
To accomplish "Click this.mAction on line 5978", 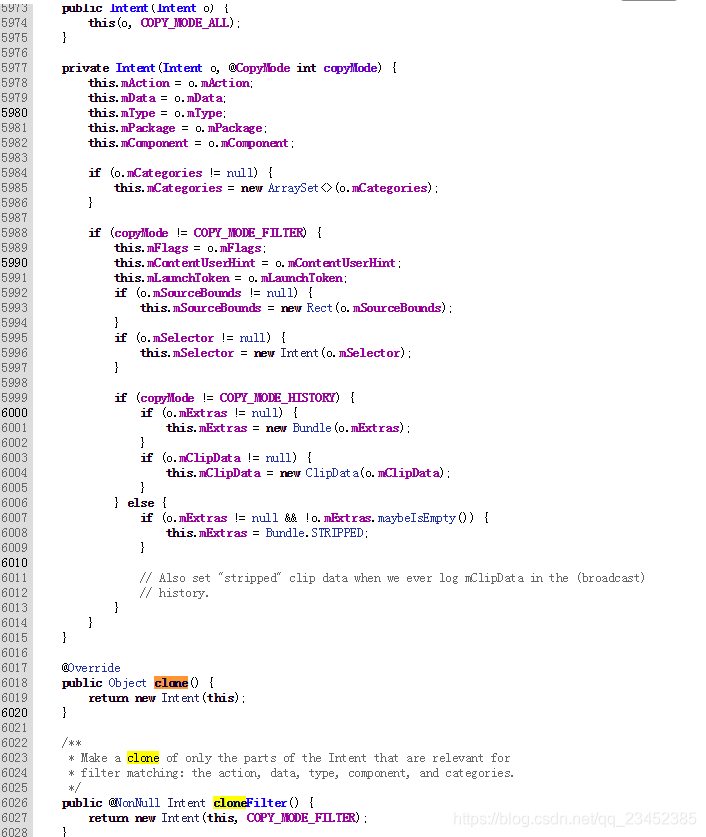I will tap(129, 83).
